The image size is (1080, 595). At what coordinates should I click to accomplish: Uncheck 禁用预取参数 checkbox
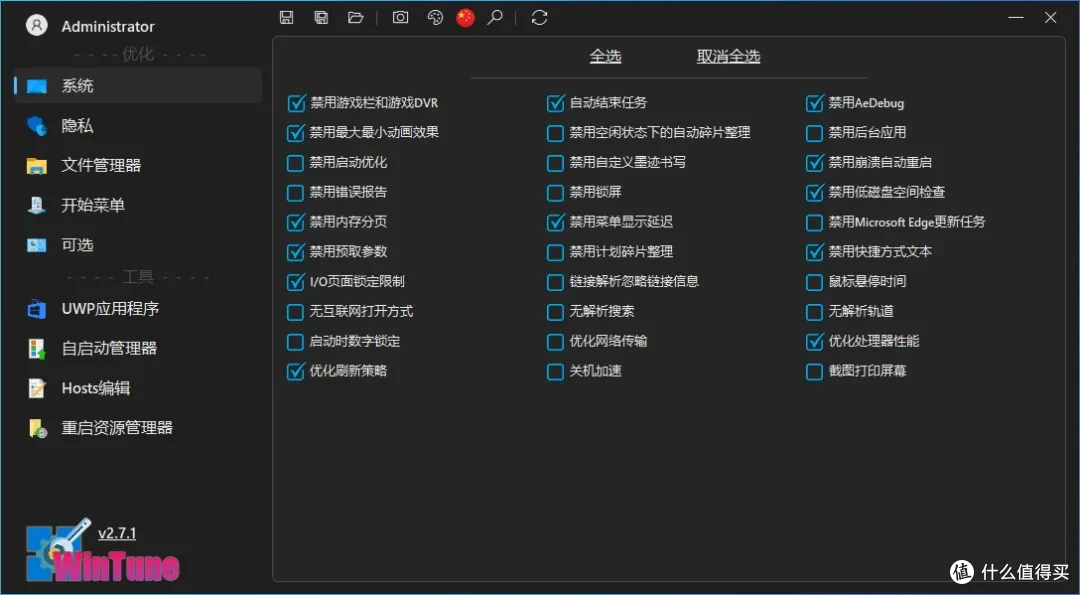click(x=295, y=253)
